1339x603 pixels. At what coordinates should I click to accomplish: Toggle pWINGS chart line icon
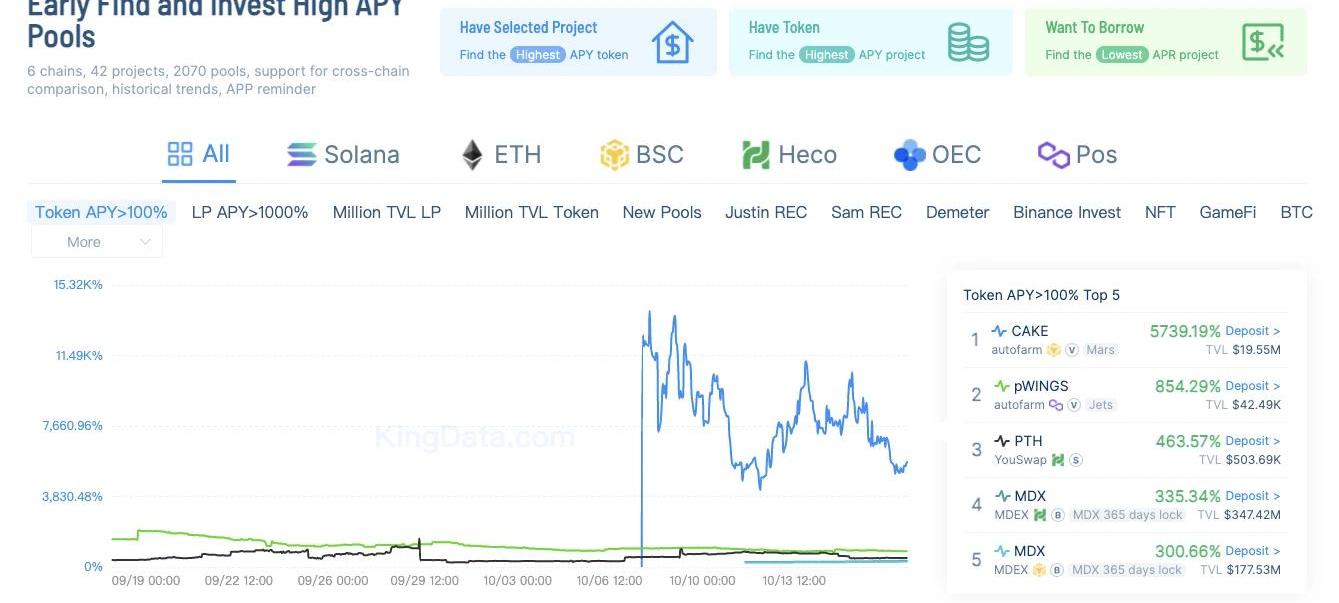[1001, 386]
